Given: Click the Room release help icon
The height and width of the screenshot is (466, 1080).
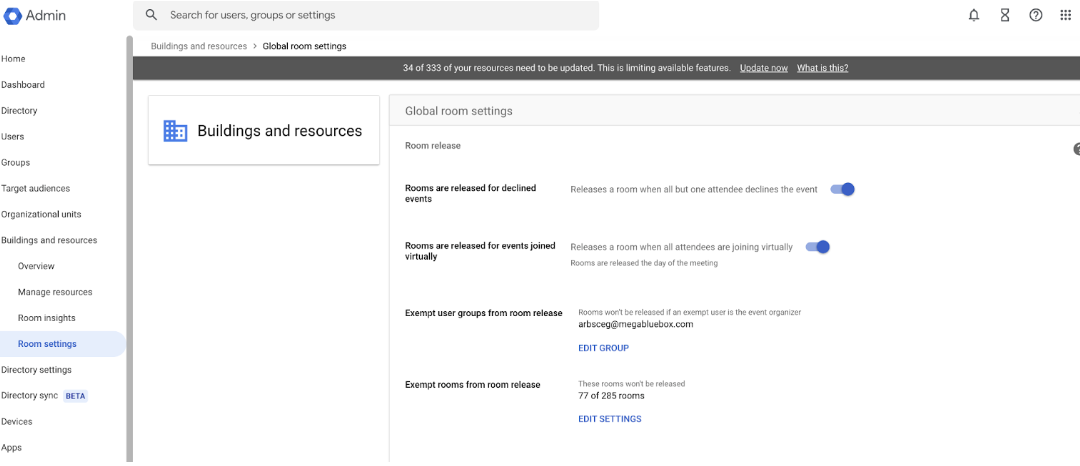Looking at the screenshot, I should point(1076,149).
